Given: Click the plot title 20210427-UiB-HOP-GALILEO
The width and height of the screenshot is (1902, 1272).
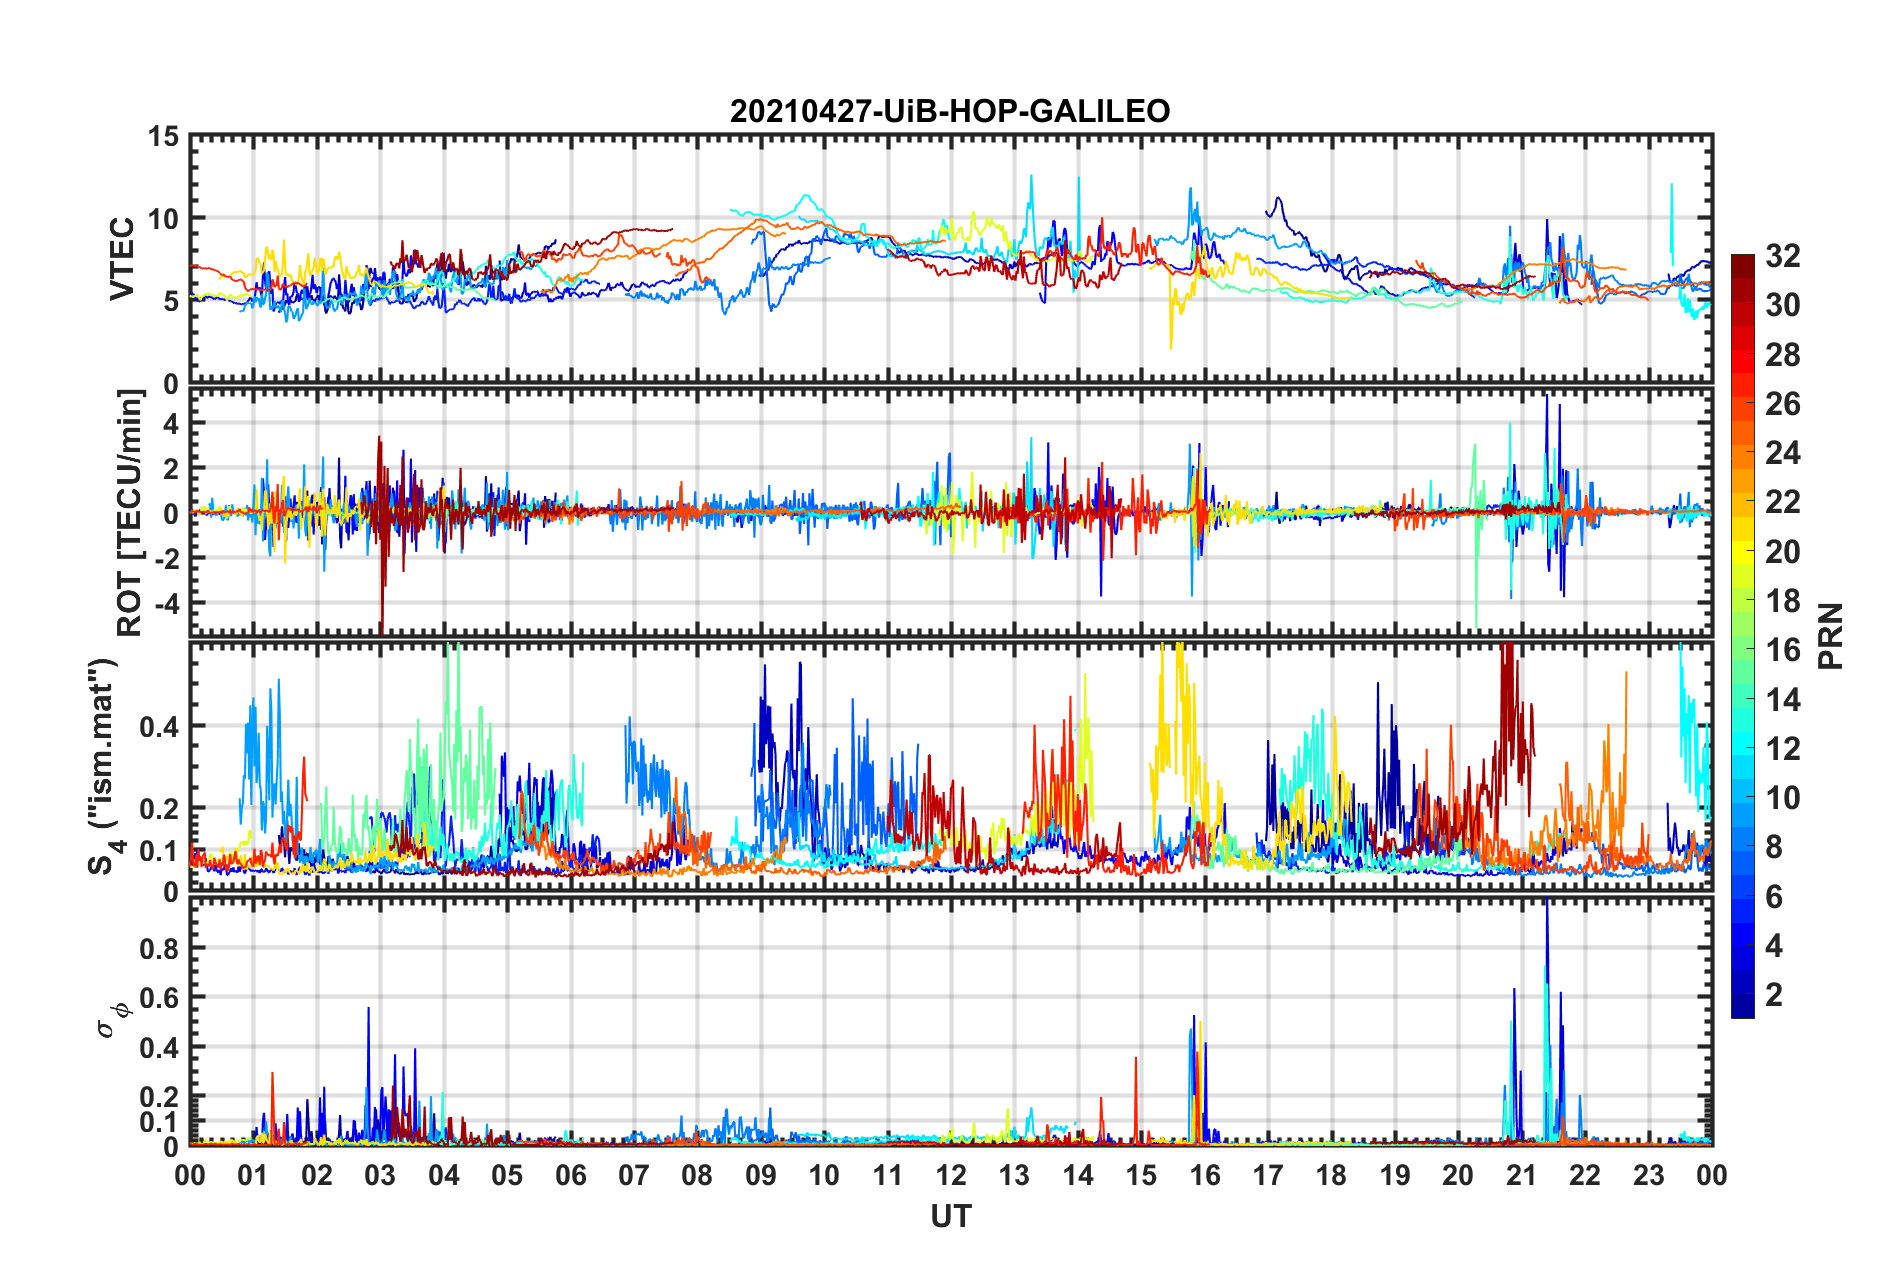Looking at the screenshot, I should (950, 111).
